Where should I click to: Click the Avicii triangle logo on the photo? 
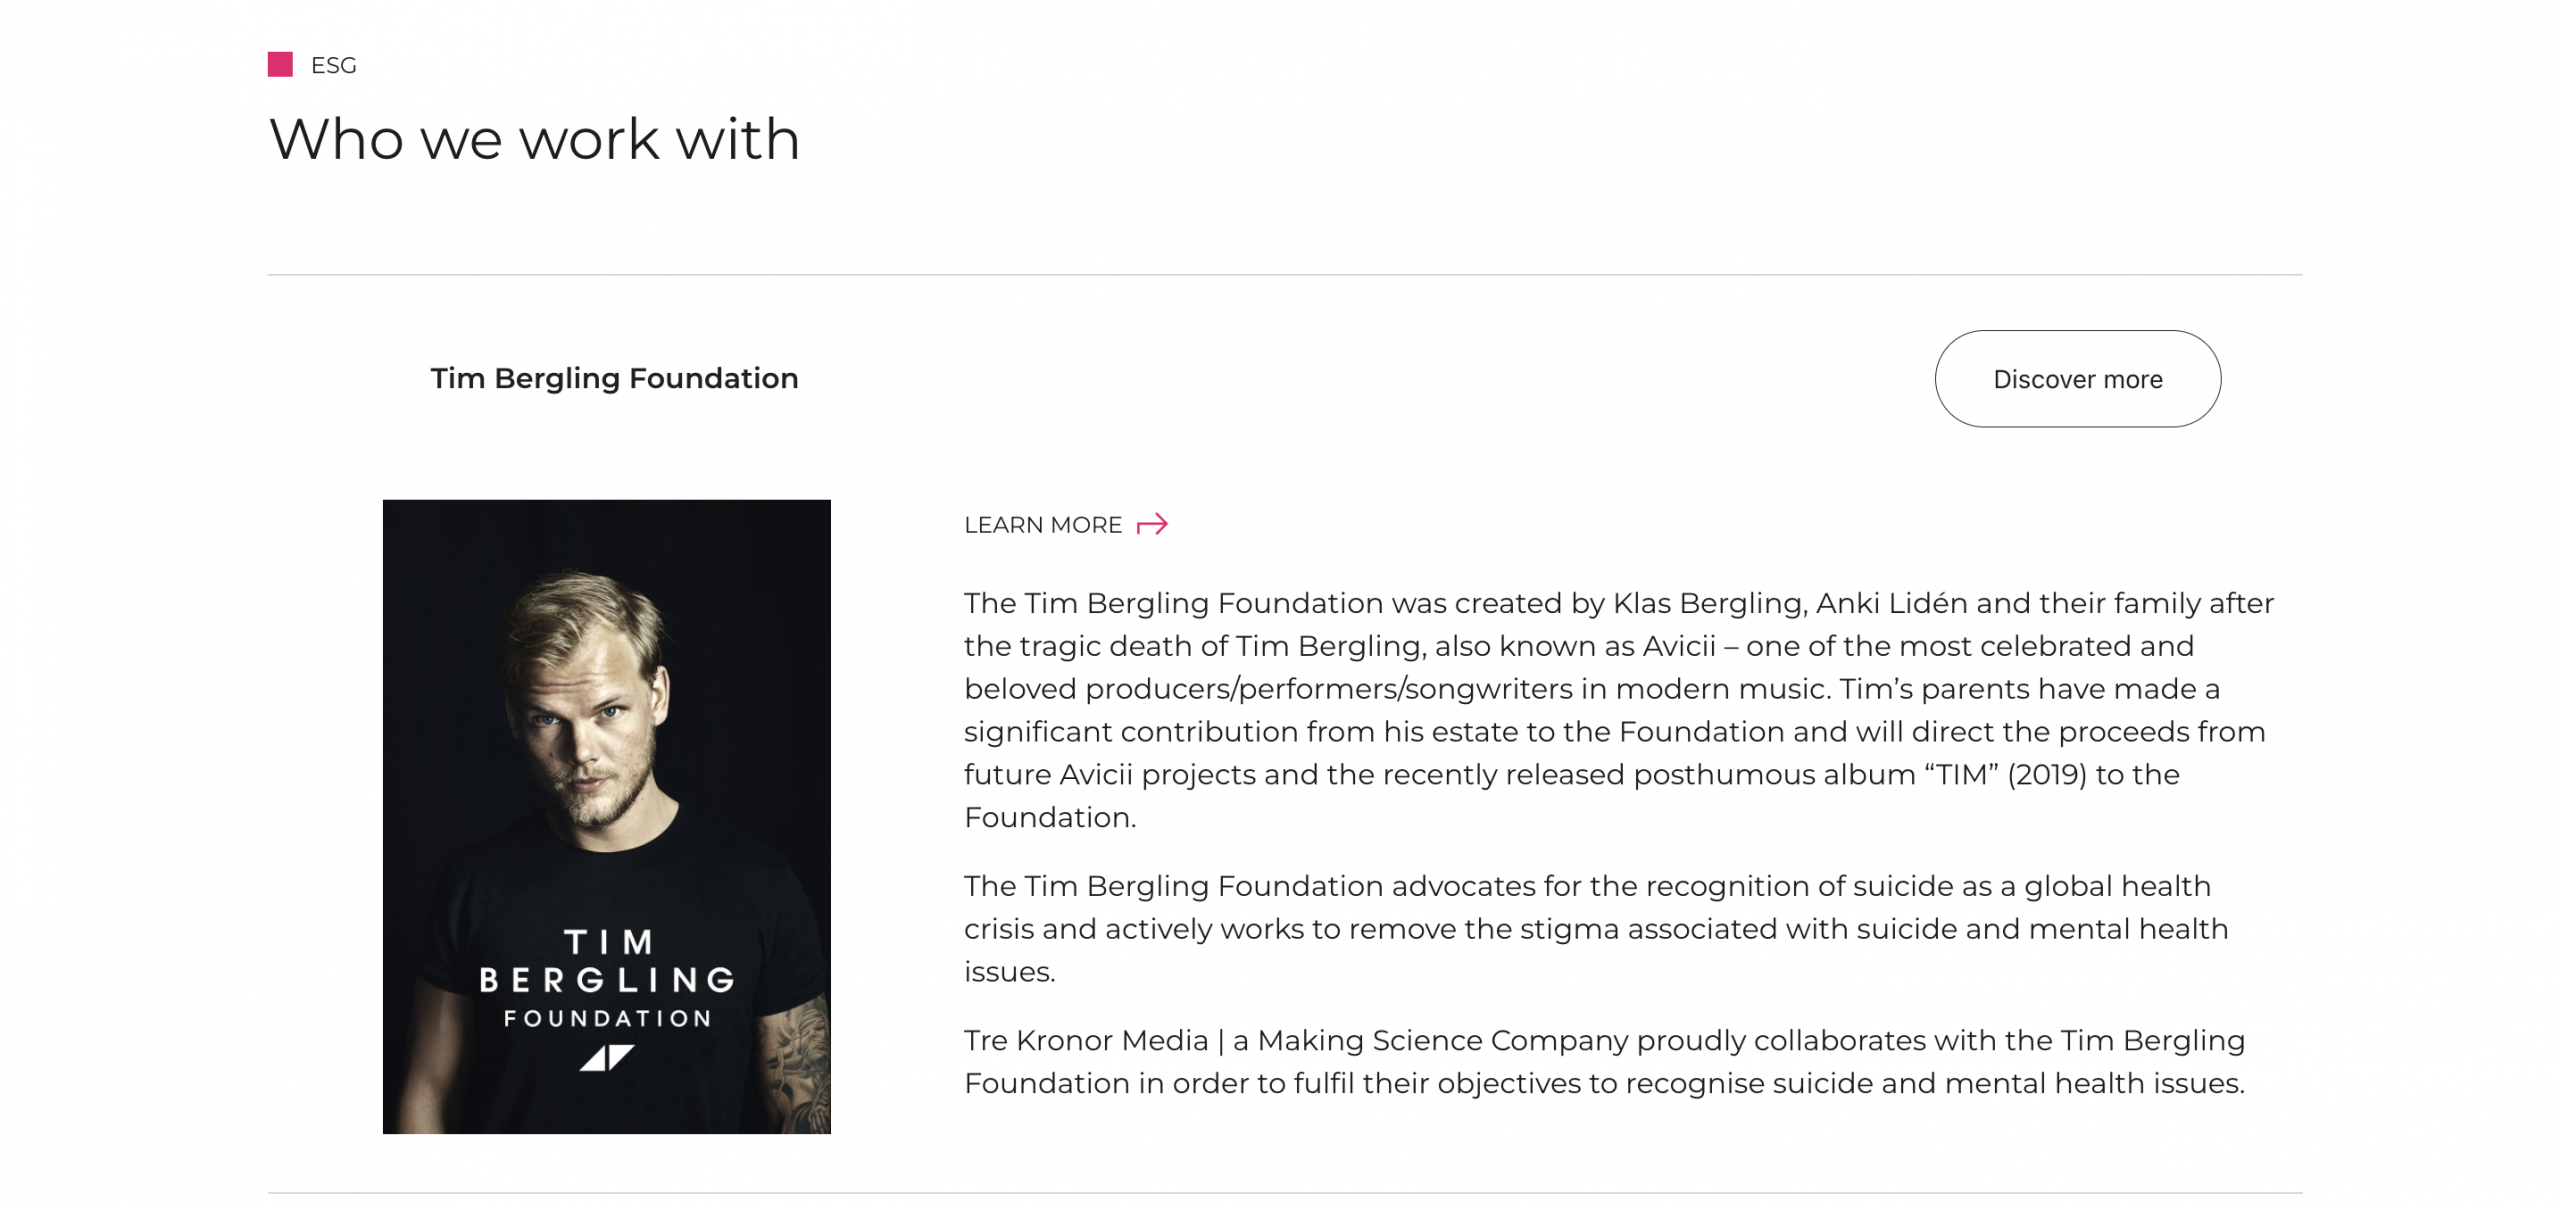606,1057
